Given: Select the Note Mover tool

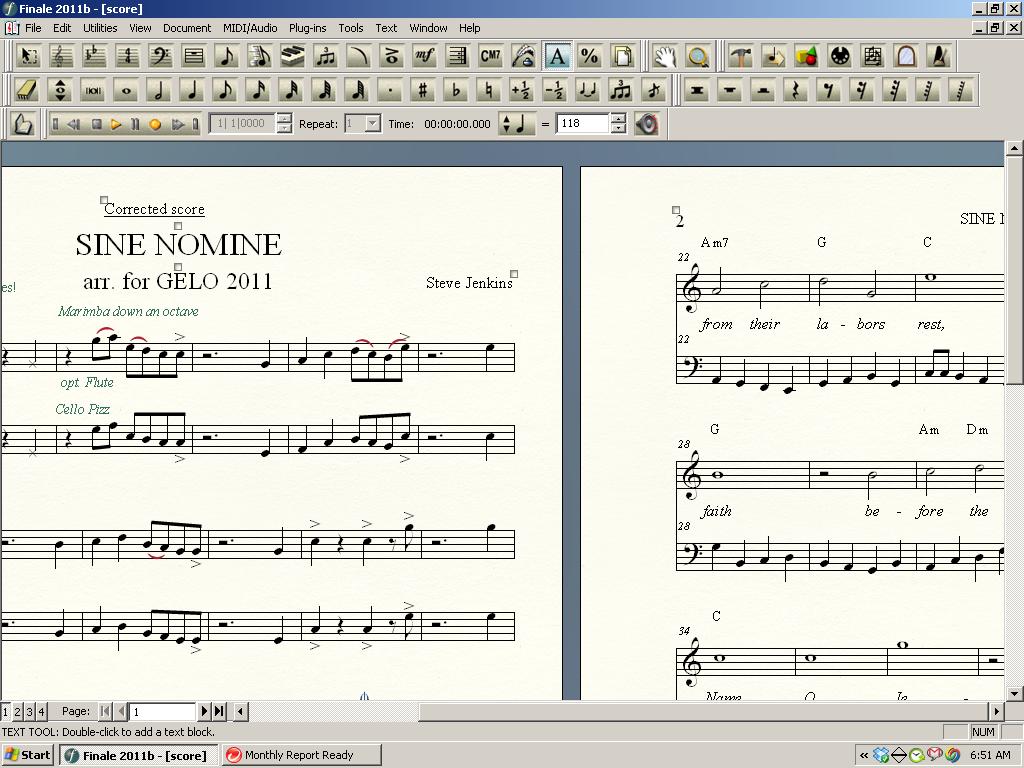Looking at the screenshot, I should pos(774,56).
